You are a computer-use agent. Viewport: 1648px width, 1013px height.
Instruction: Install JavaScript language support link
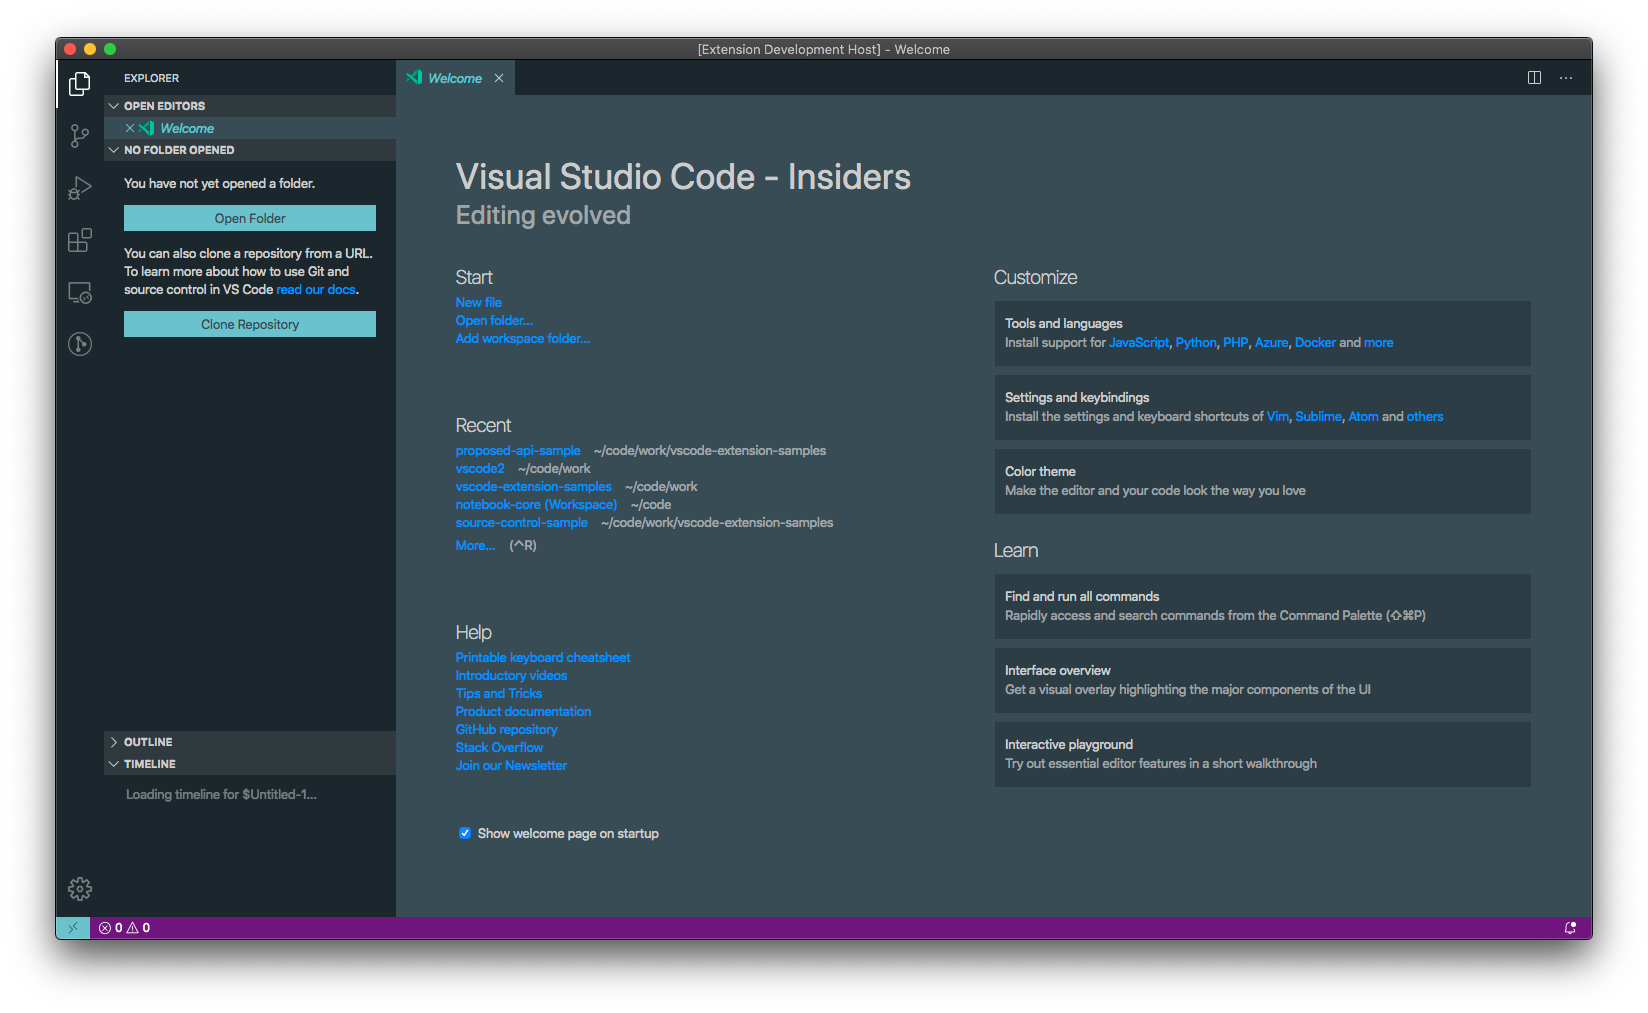[1139, 343]
